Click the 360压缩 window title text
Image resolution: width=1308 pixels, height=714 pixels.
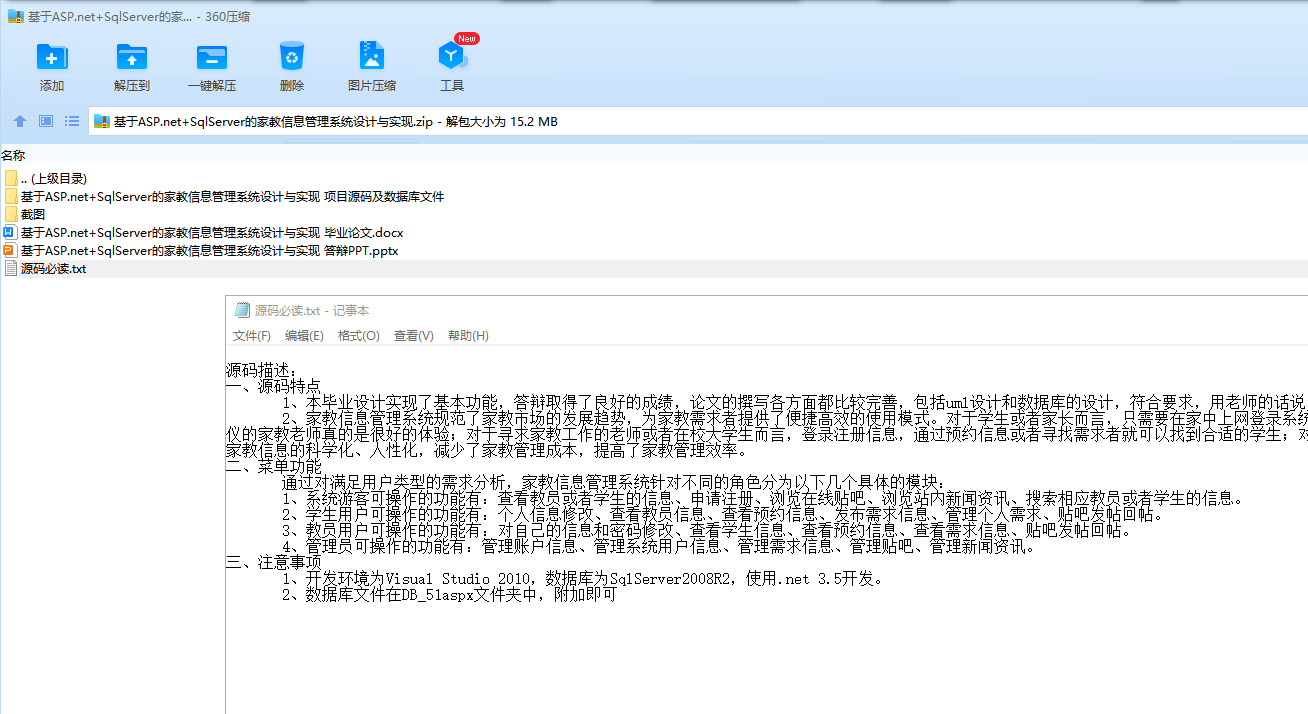(139, 17)
